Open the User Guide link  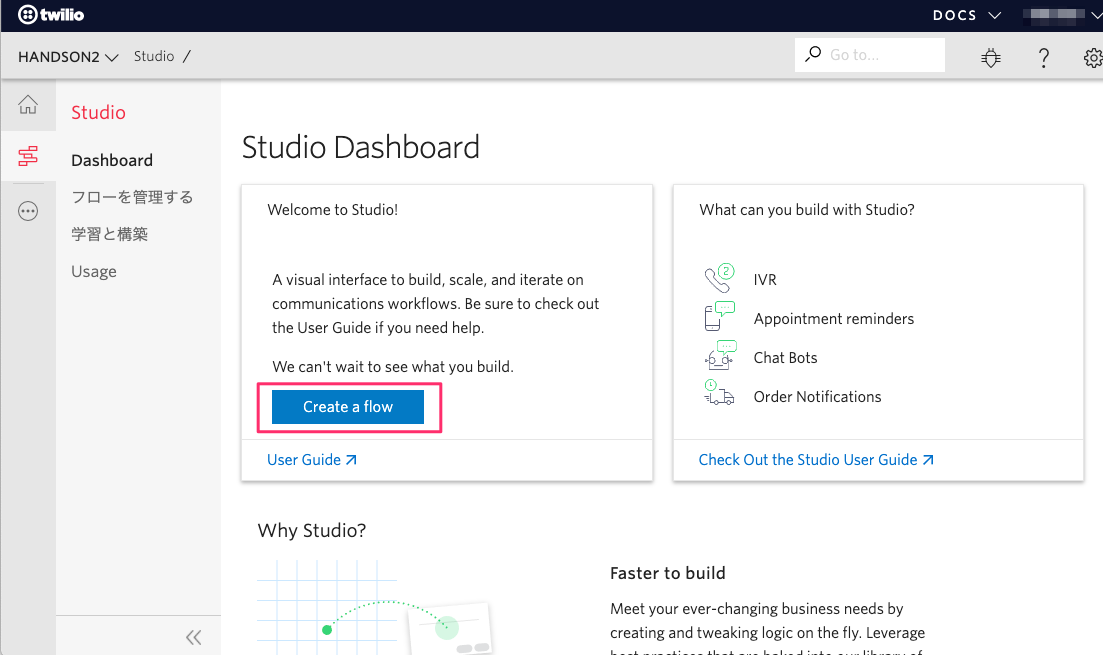click(312, 459)
